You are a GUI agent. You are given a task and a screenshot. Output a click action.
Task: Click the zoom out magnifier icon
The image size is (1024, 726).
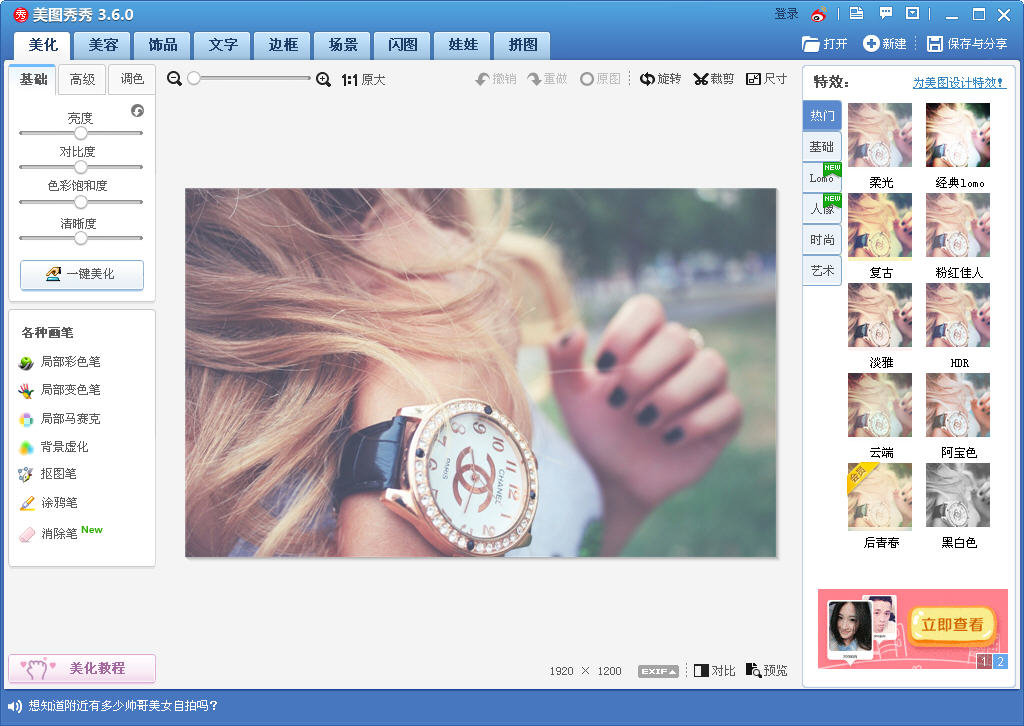point(175,79)
